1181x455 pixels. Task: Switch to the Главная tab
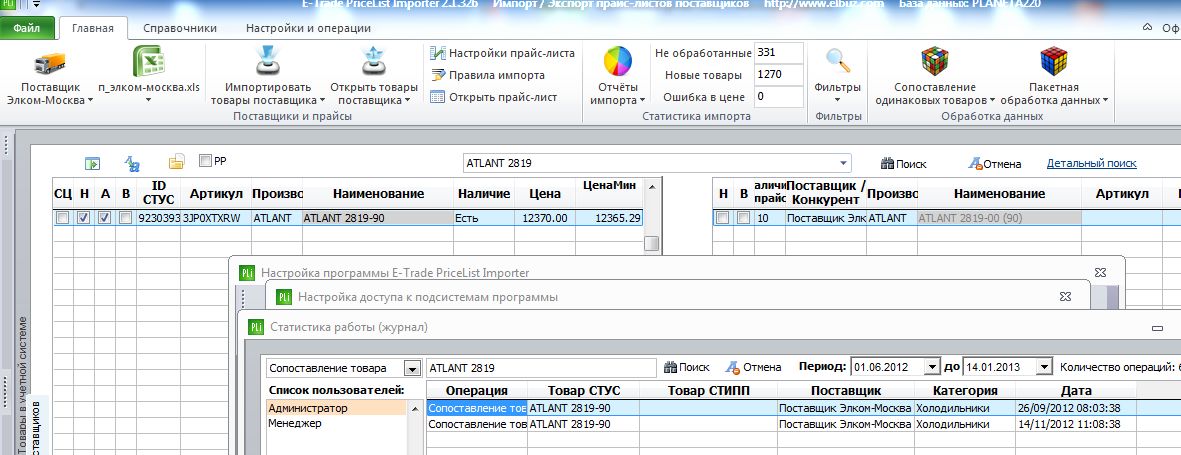[93, 28]
